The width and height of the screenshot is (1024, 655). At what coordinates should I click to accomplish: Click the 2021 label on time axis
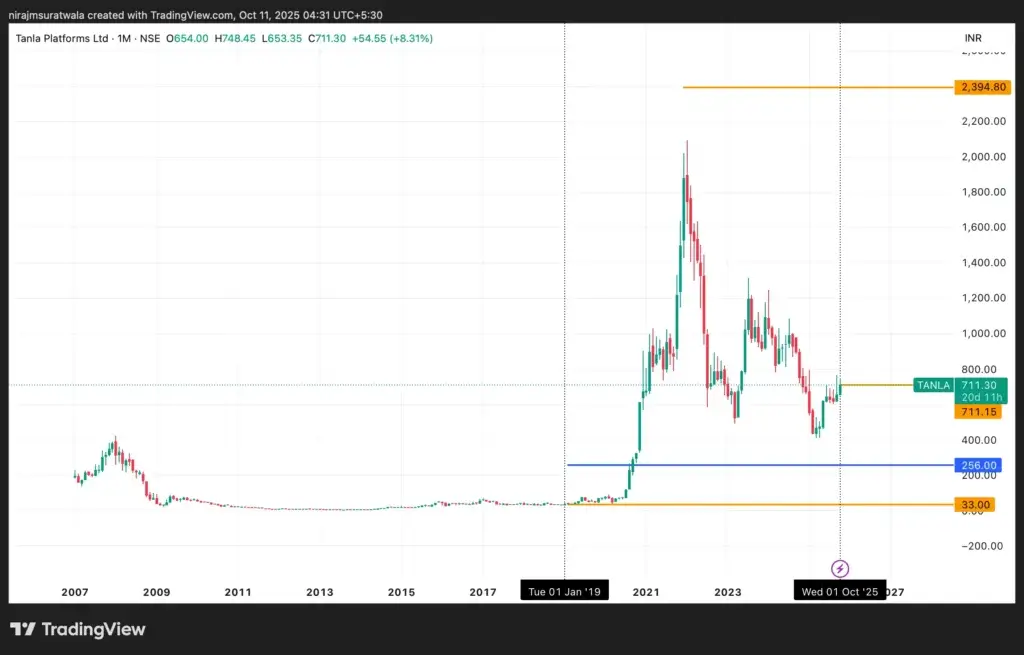tap(645, 592)
